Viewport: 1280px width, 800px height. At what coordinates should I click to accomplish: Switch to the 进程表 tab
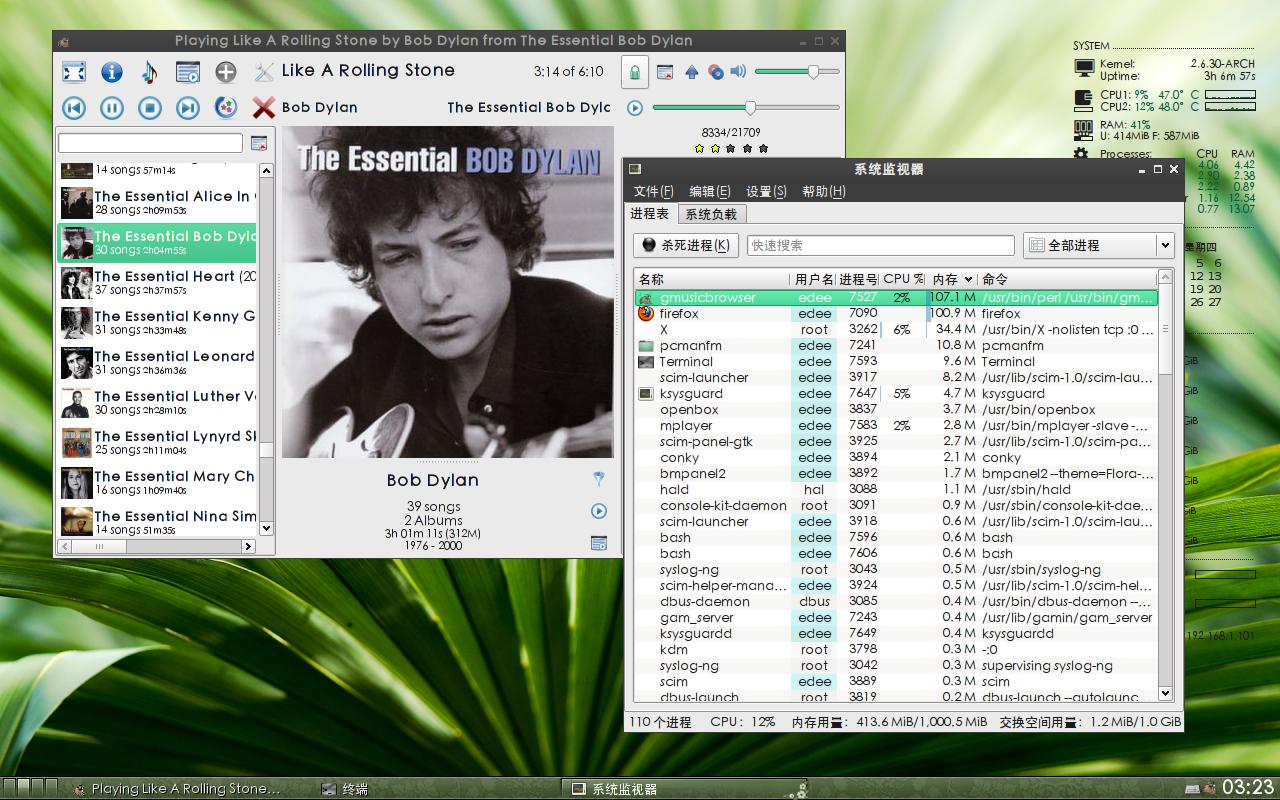pos(650,214)
